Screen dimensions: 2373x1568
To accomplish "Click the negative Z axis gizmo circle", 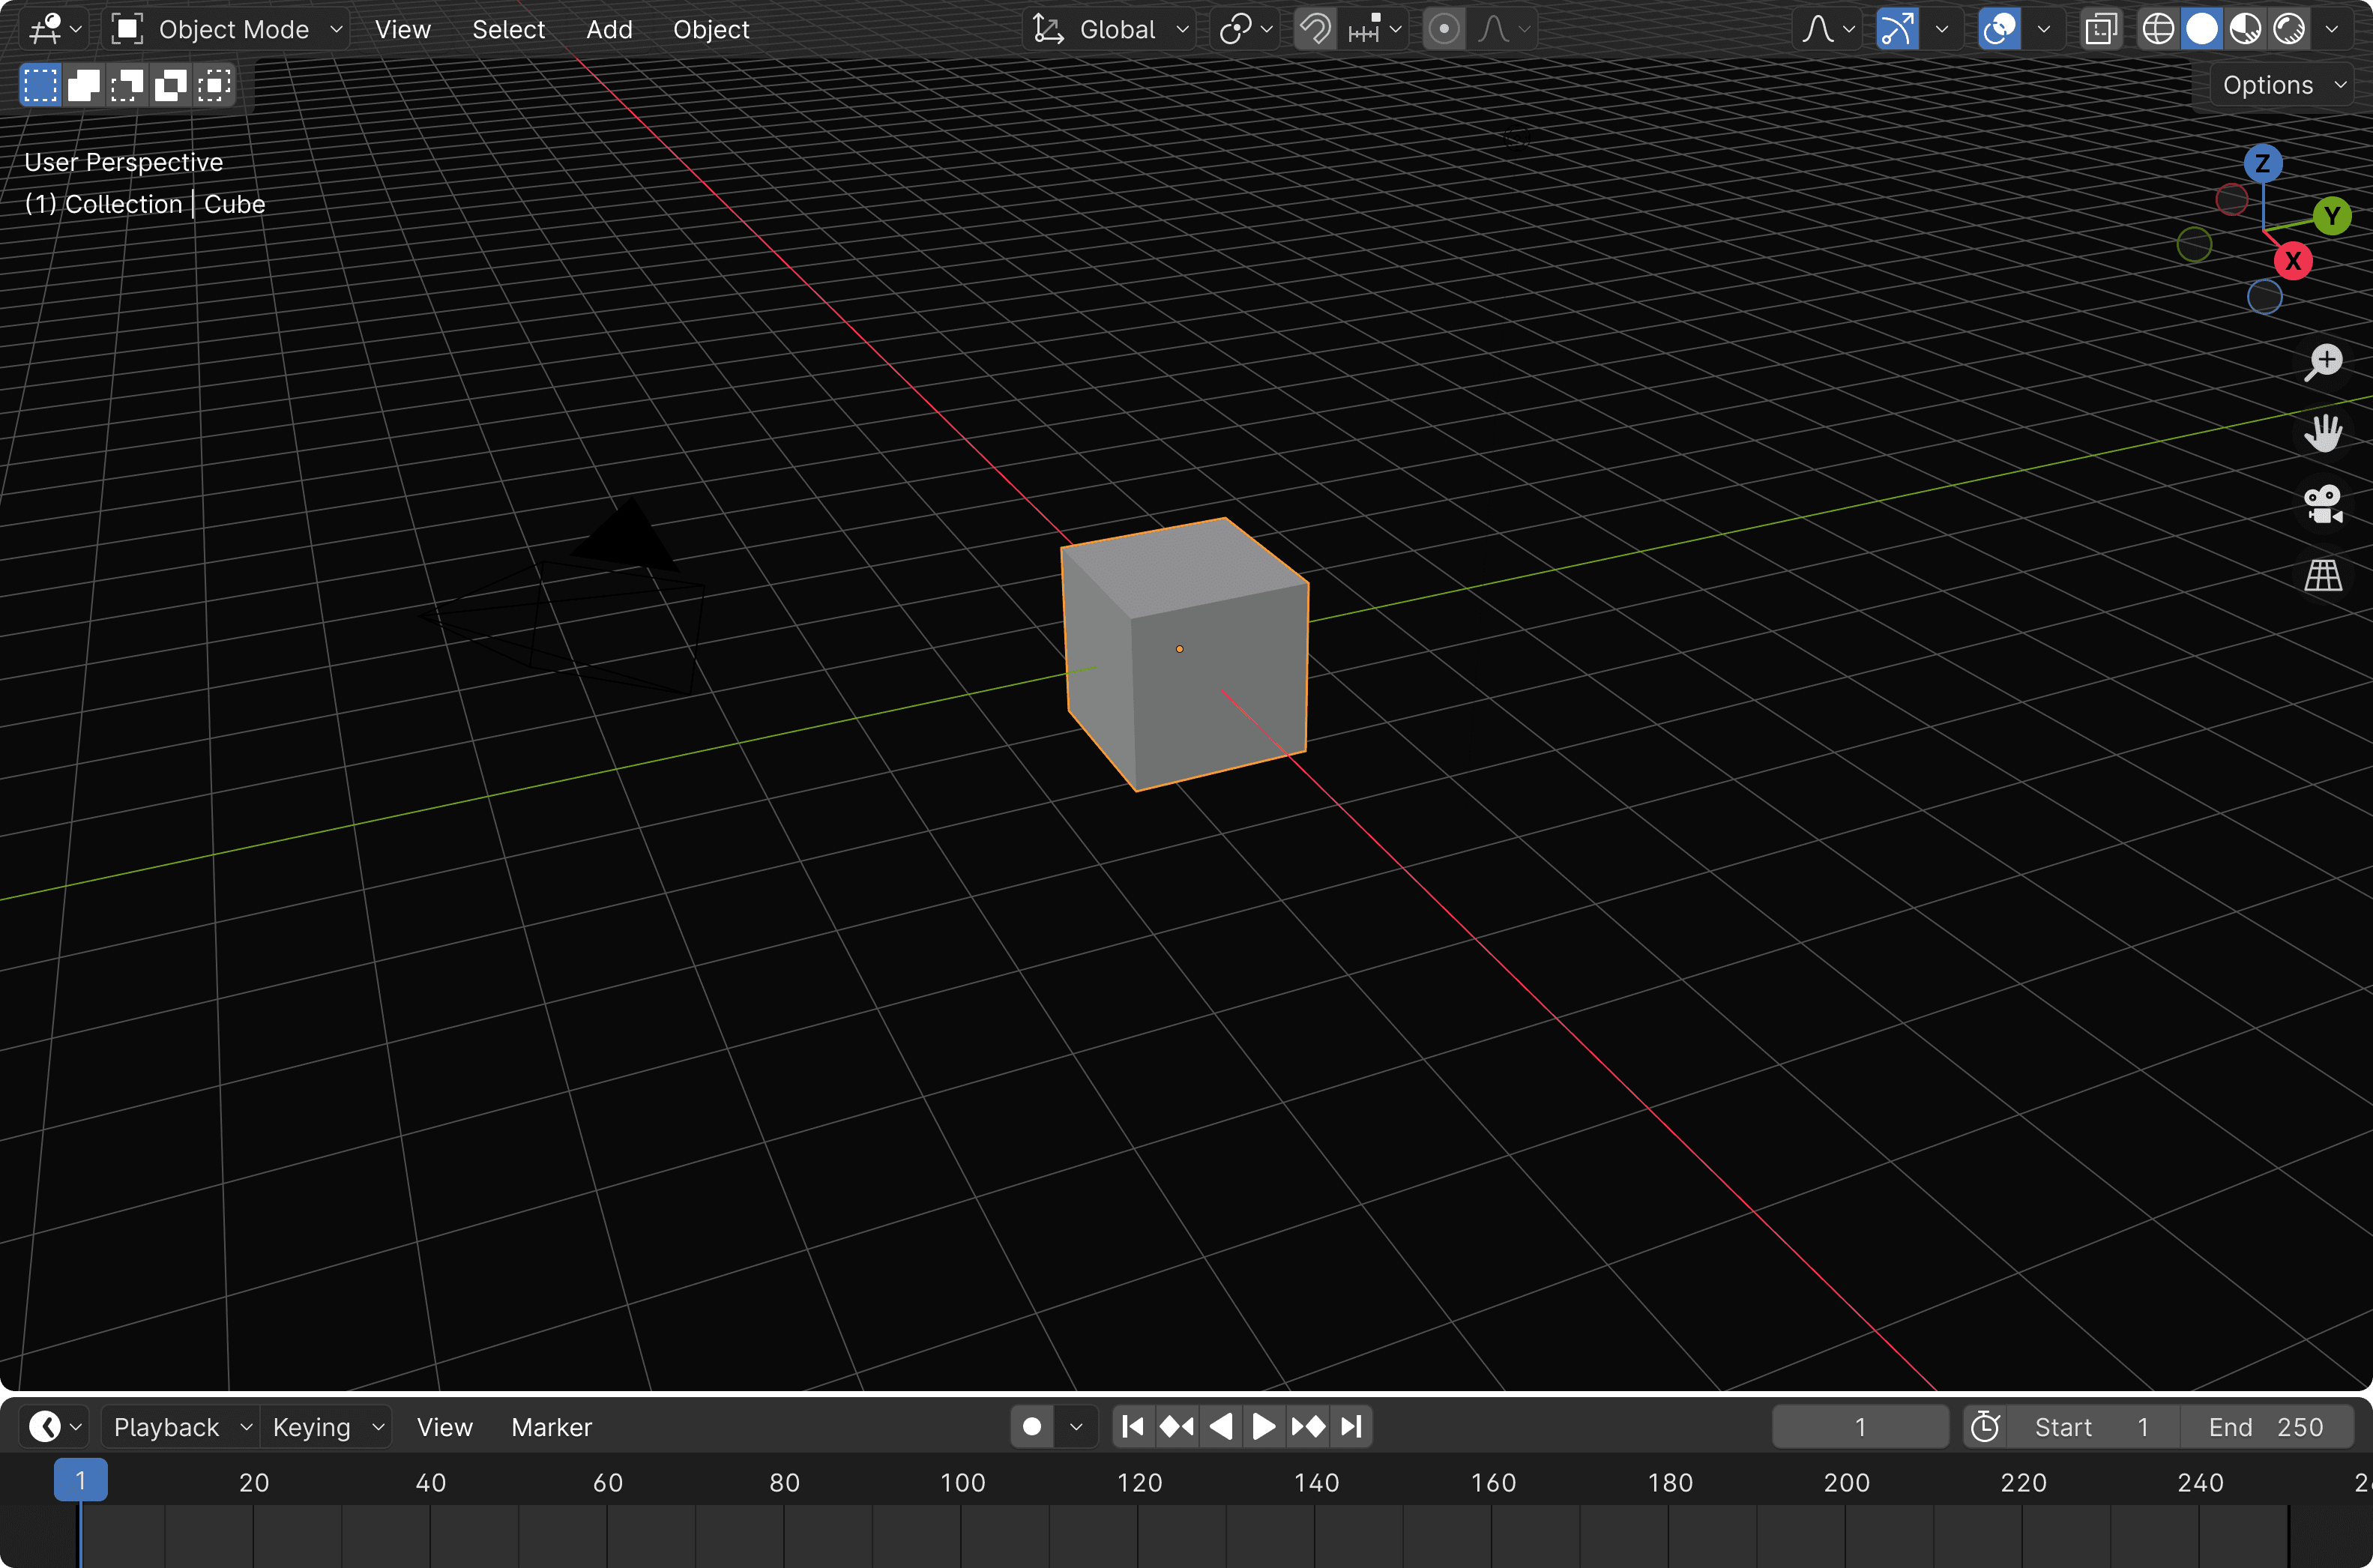I will tap(2265, 297).
